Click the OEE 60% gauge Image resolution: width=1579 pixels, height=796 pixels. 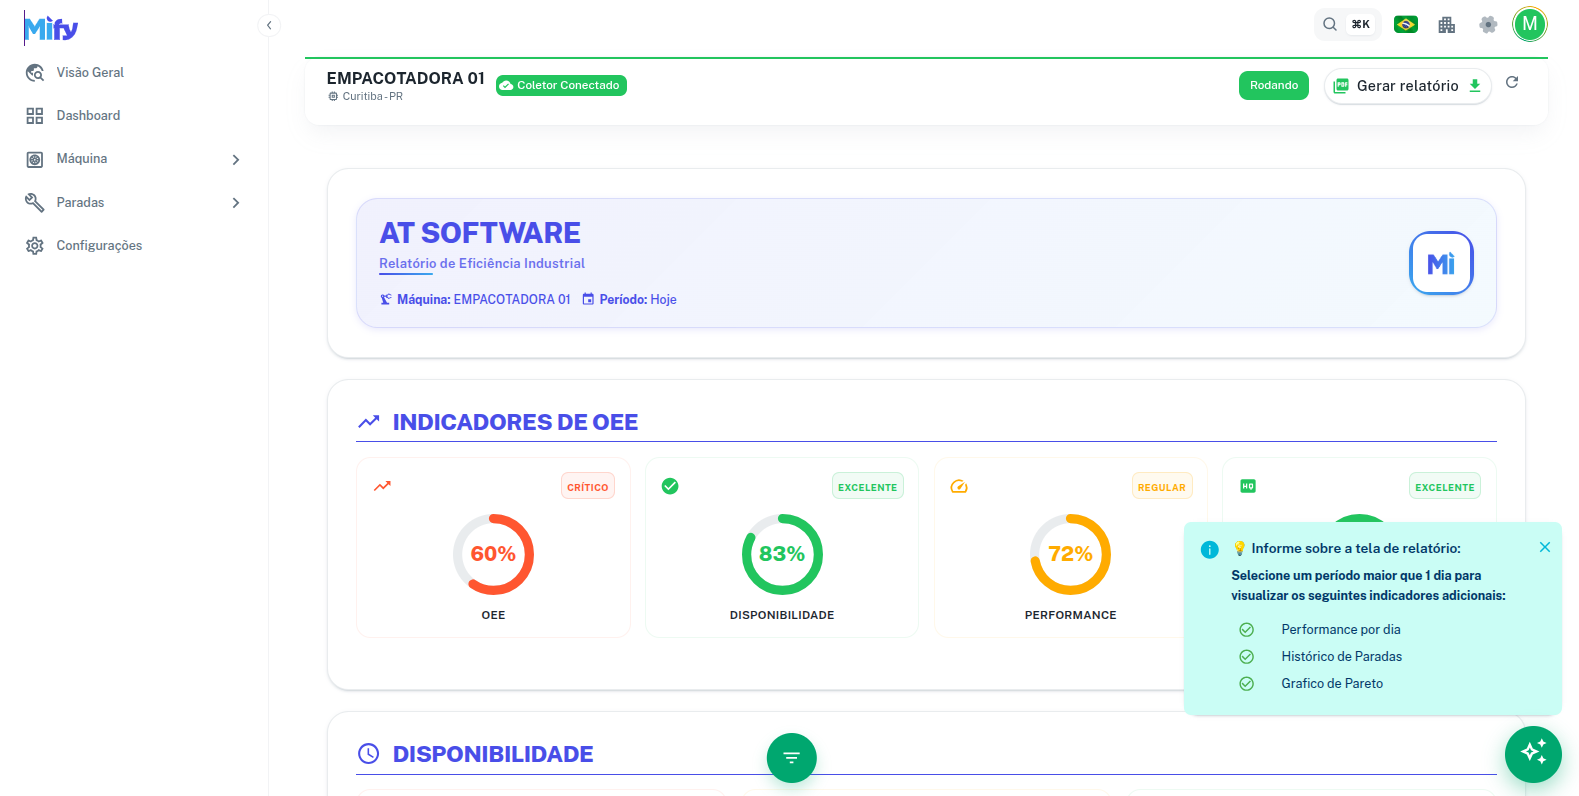(x=493, y=554)
